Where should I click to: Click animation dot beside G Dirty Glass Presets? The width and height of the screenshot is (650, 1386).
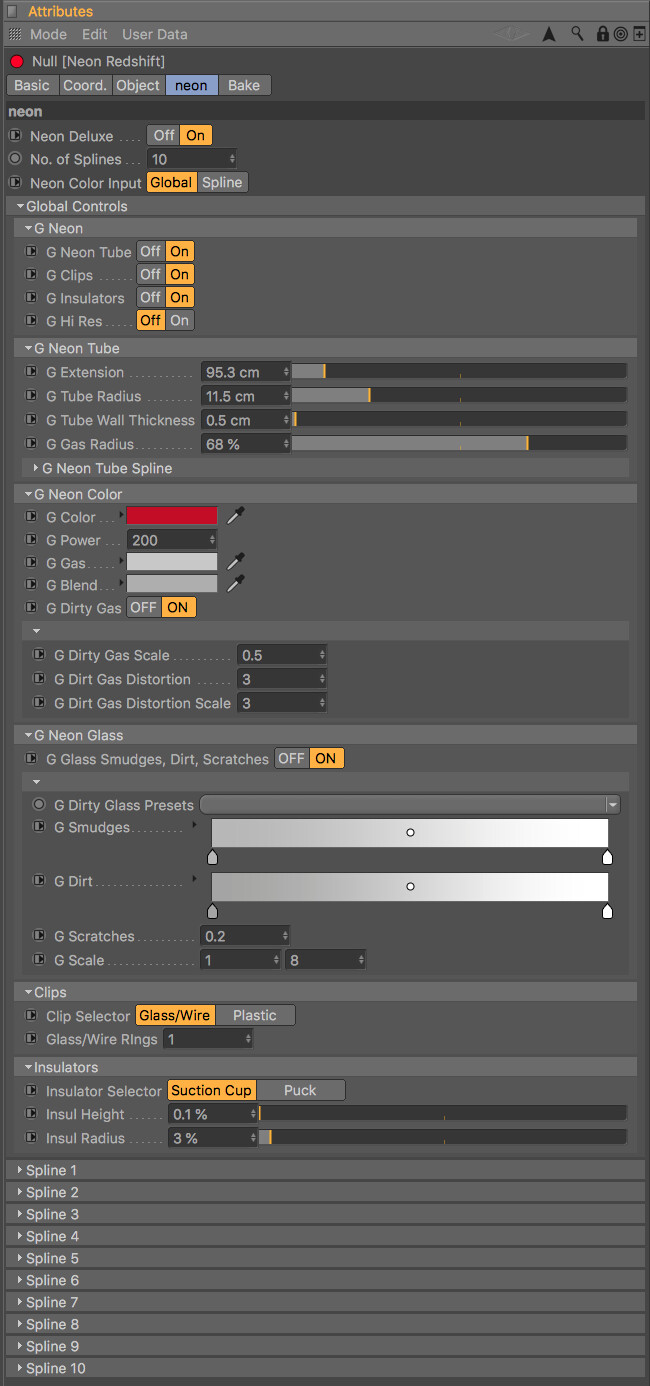(x=39, y=804)
